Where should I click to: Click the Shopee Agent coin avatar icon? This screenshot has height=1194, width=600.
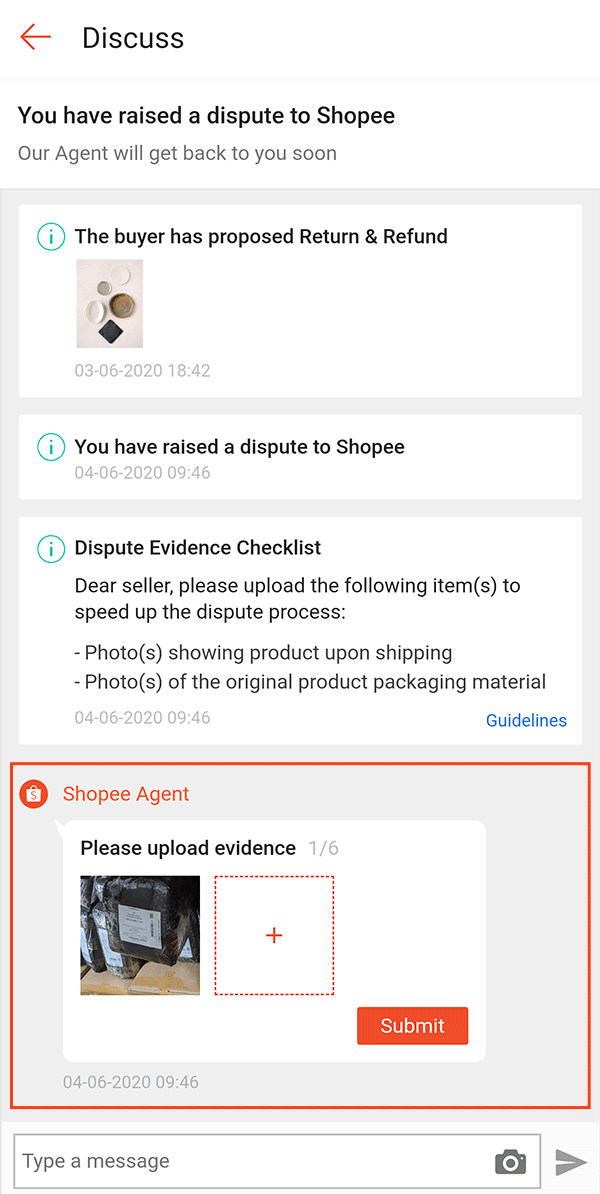[33, 793]
